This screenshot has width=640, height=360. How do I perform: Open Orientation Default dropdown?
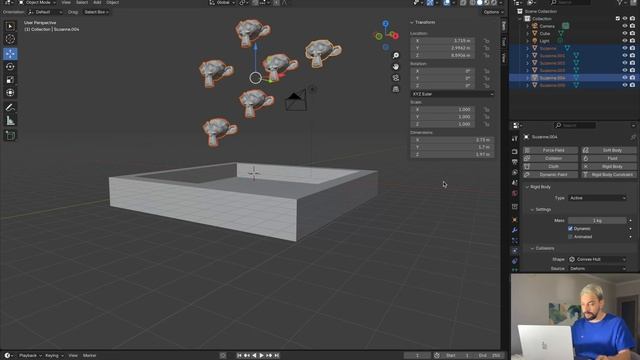click(45, 12)
